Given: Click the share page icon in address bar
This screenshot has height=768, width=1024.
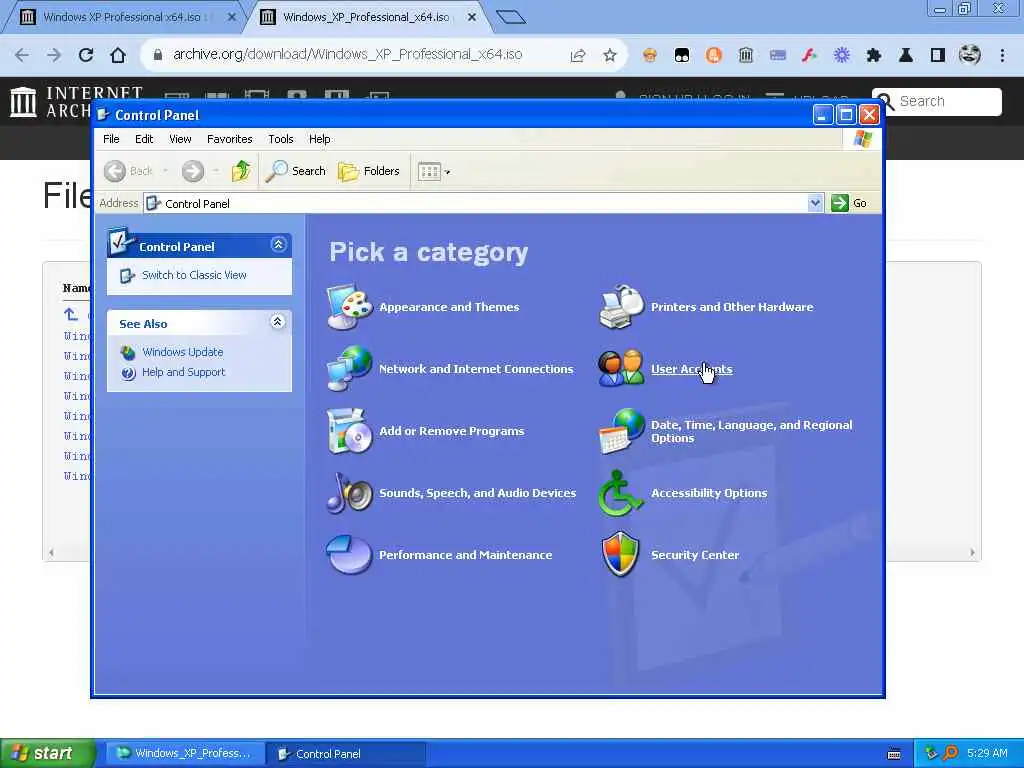Looking at the screenshot, I should point(577,55).
